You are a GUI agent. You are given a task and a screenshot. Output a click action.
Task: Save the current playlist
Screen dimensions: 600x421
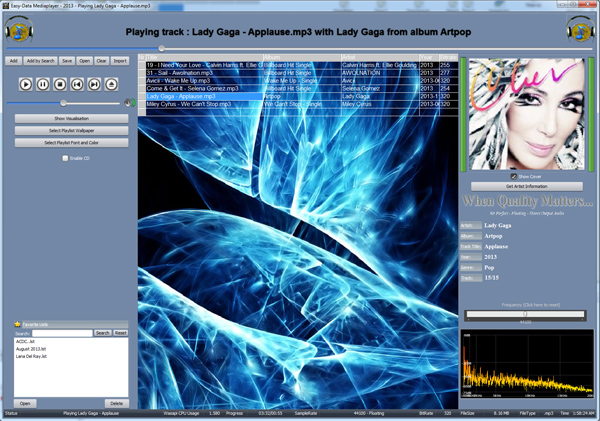pos(67,61)
